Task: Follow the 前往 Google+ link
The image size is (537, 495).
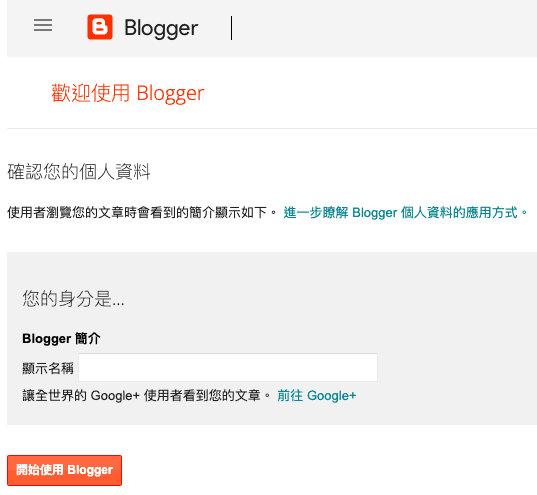Action: click(317, 396)
